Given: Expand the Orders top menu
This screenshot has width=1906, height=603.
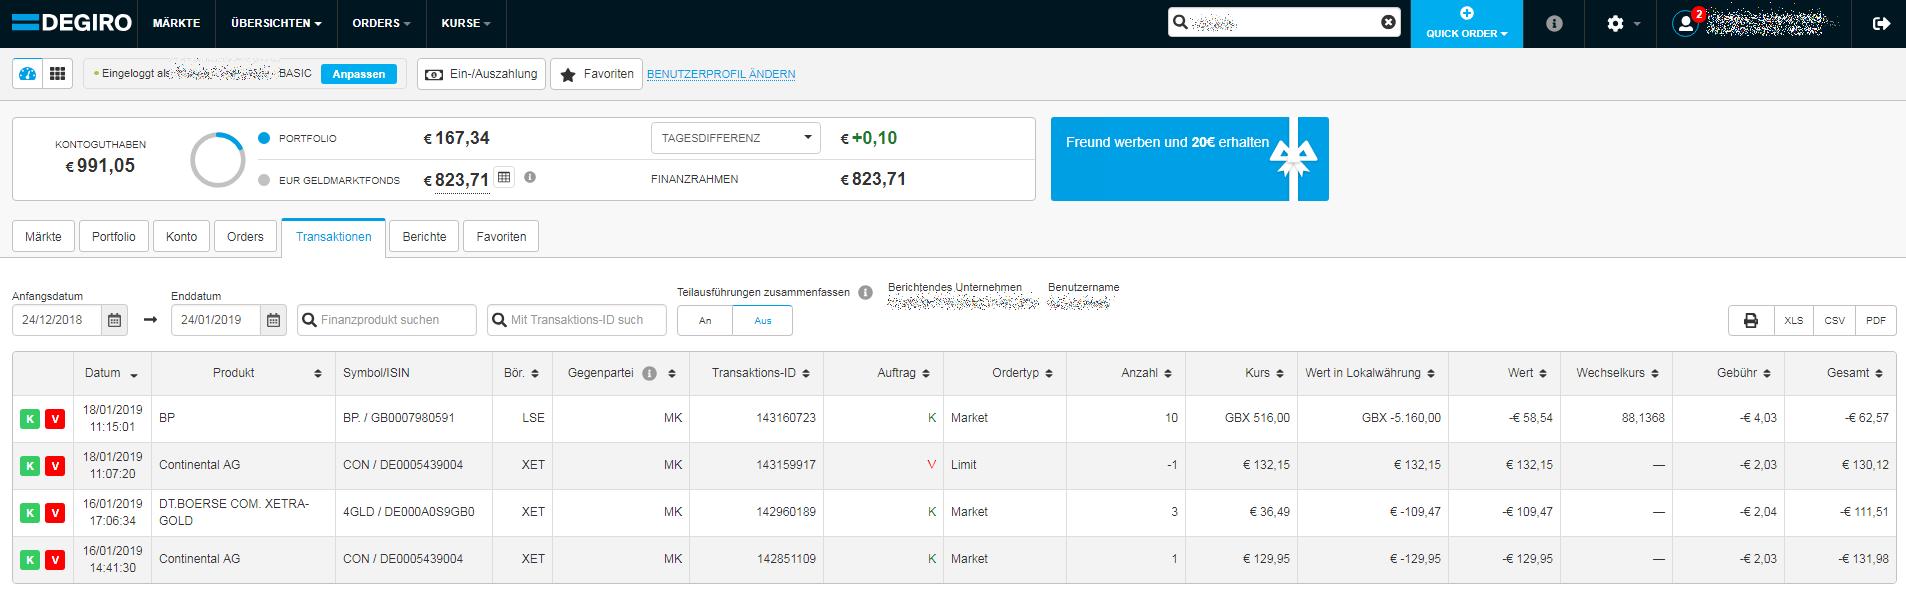Looking at the screenshot, I should tap(381, 23).
